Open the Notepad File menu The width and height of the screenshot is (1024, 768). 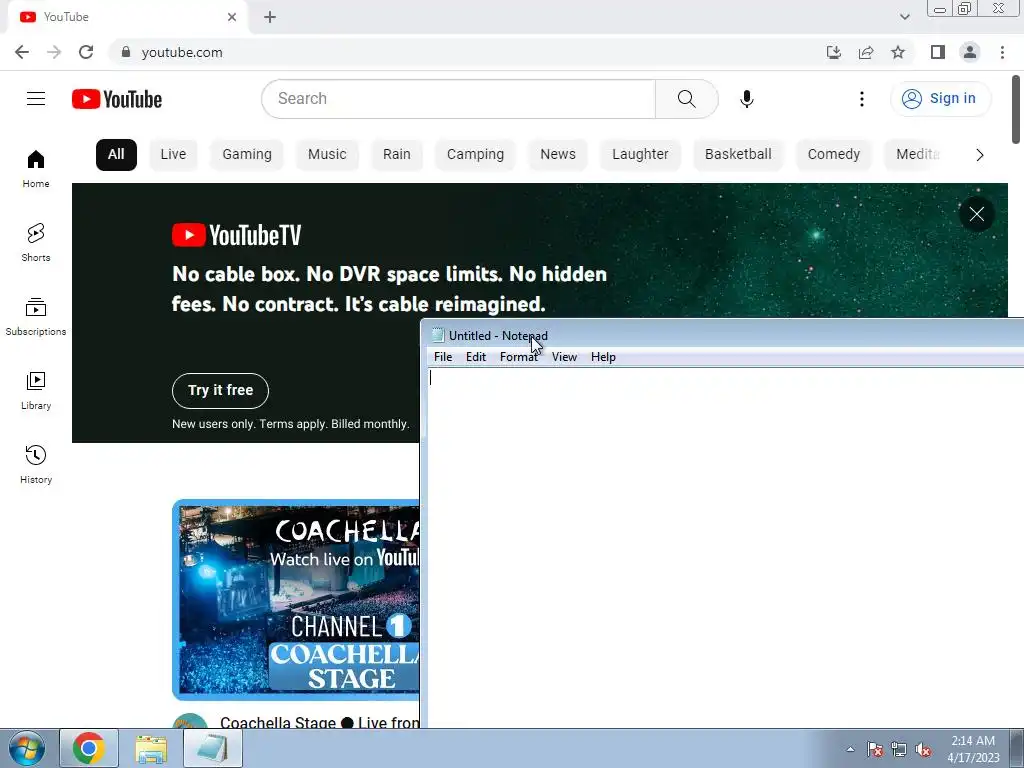pyautogui.click(x=443, y=357)
